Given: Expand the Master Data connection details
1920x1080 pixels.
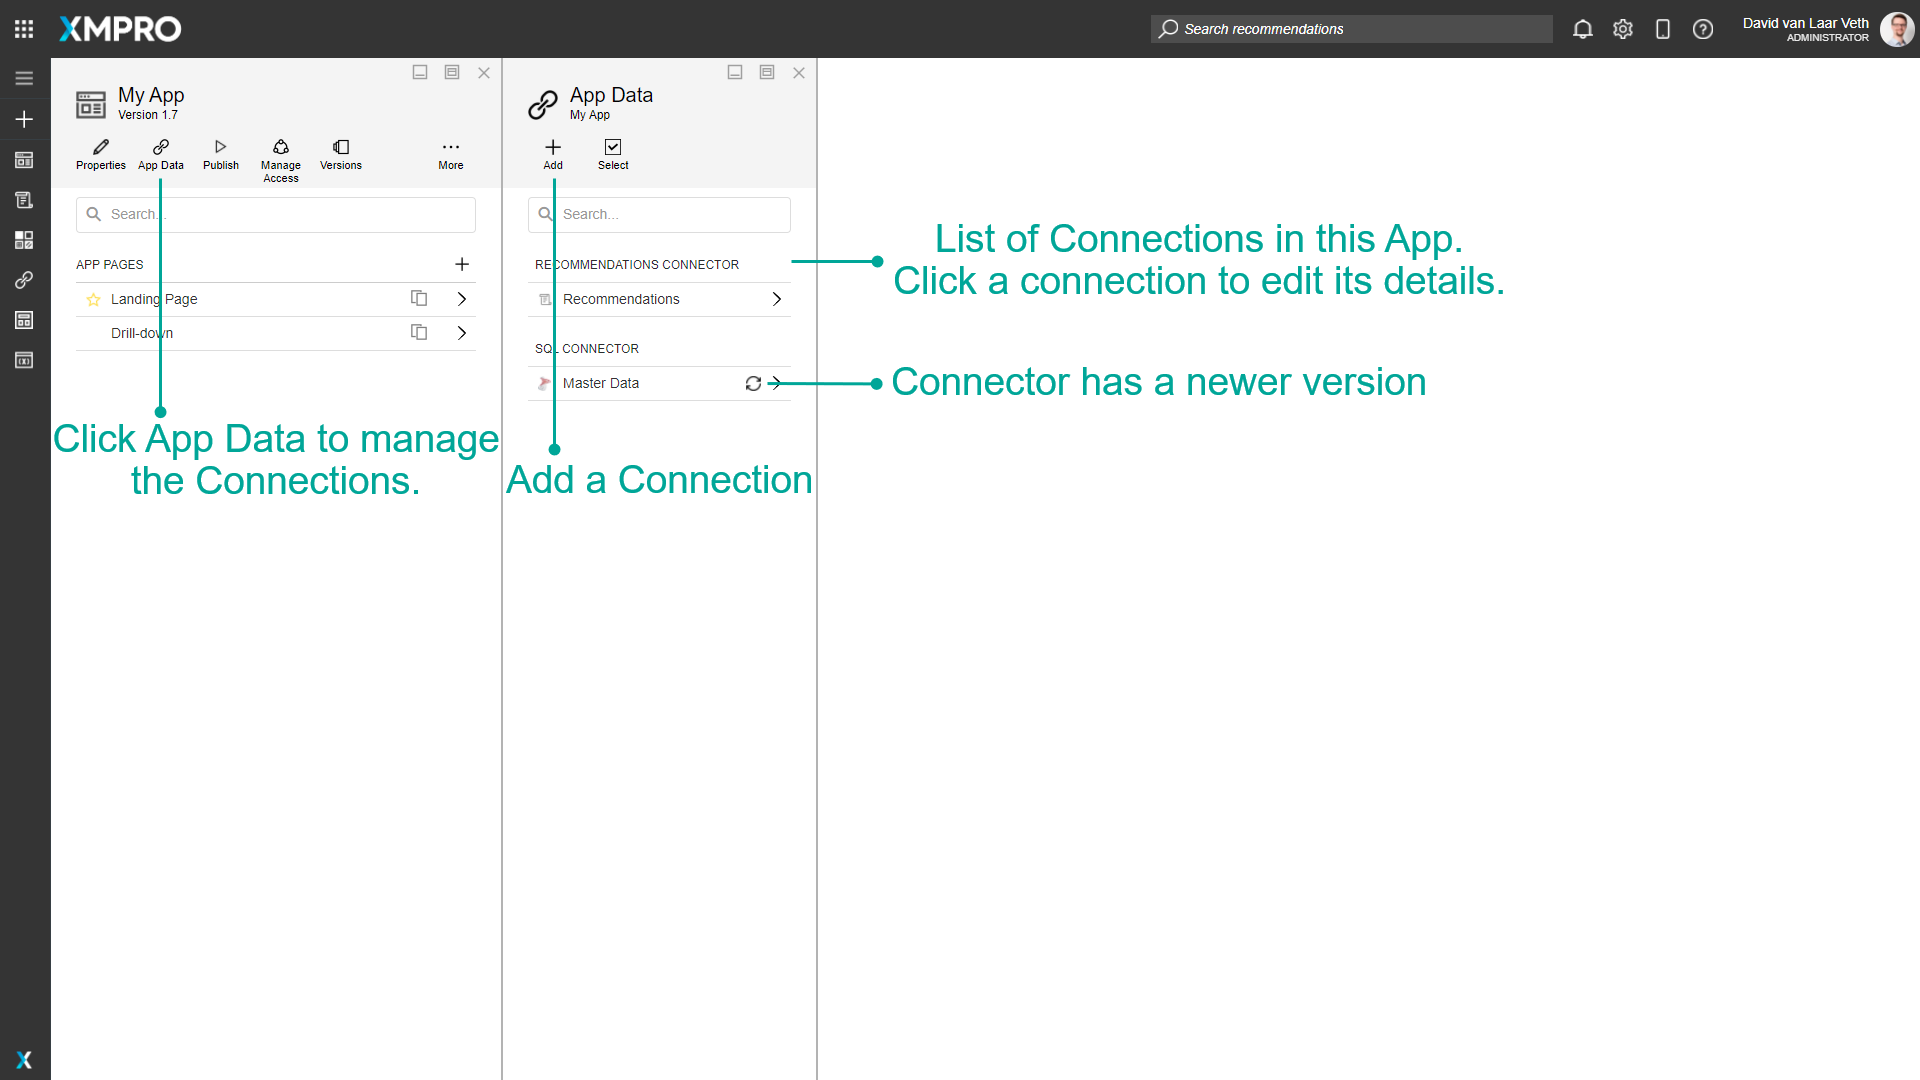Looking at the screenshot, I should [774, 383].
